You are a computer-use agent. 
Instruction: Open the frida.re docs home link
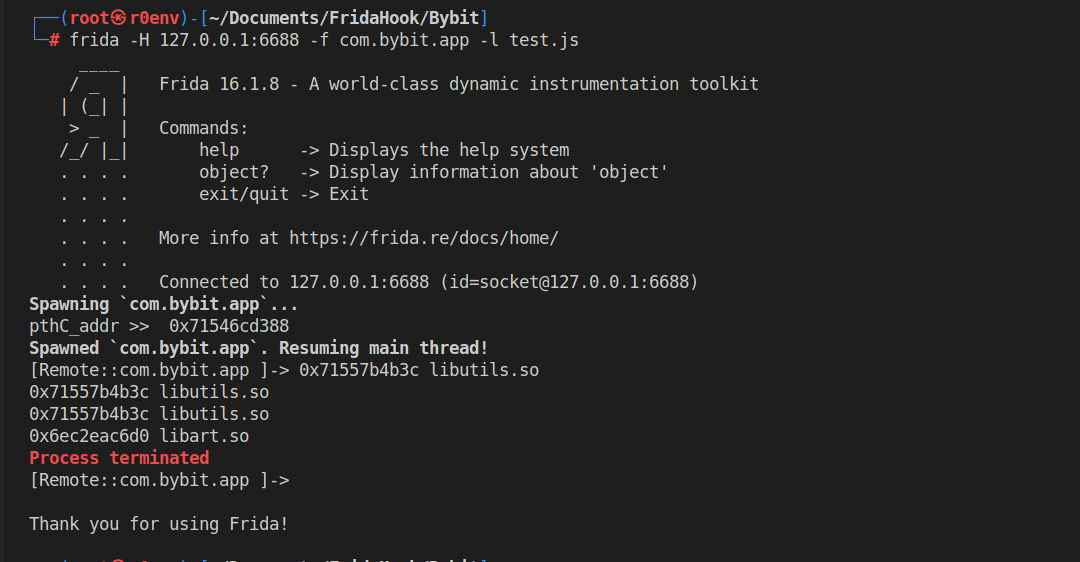(x=423, y=238)
